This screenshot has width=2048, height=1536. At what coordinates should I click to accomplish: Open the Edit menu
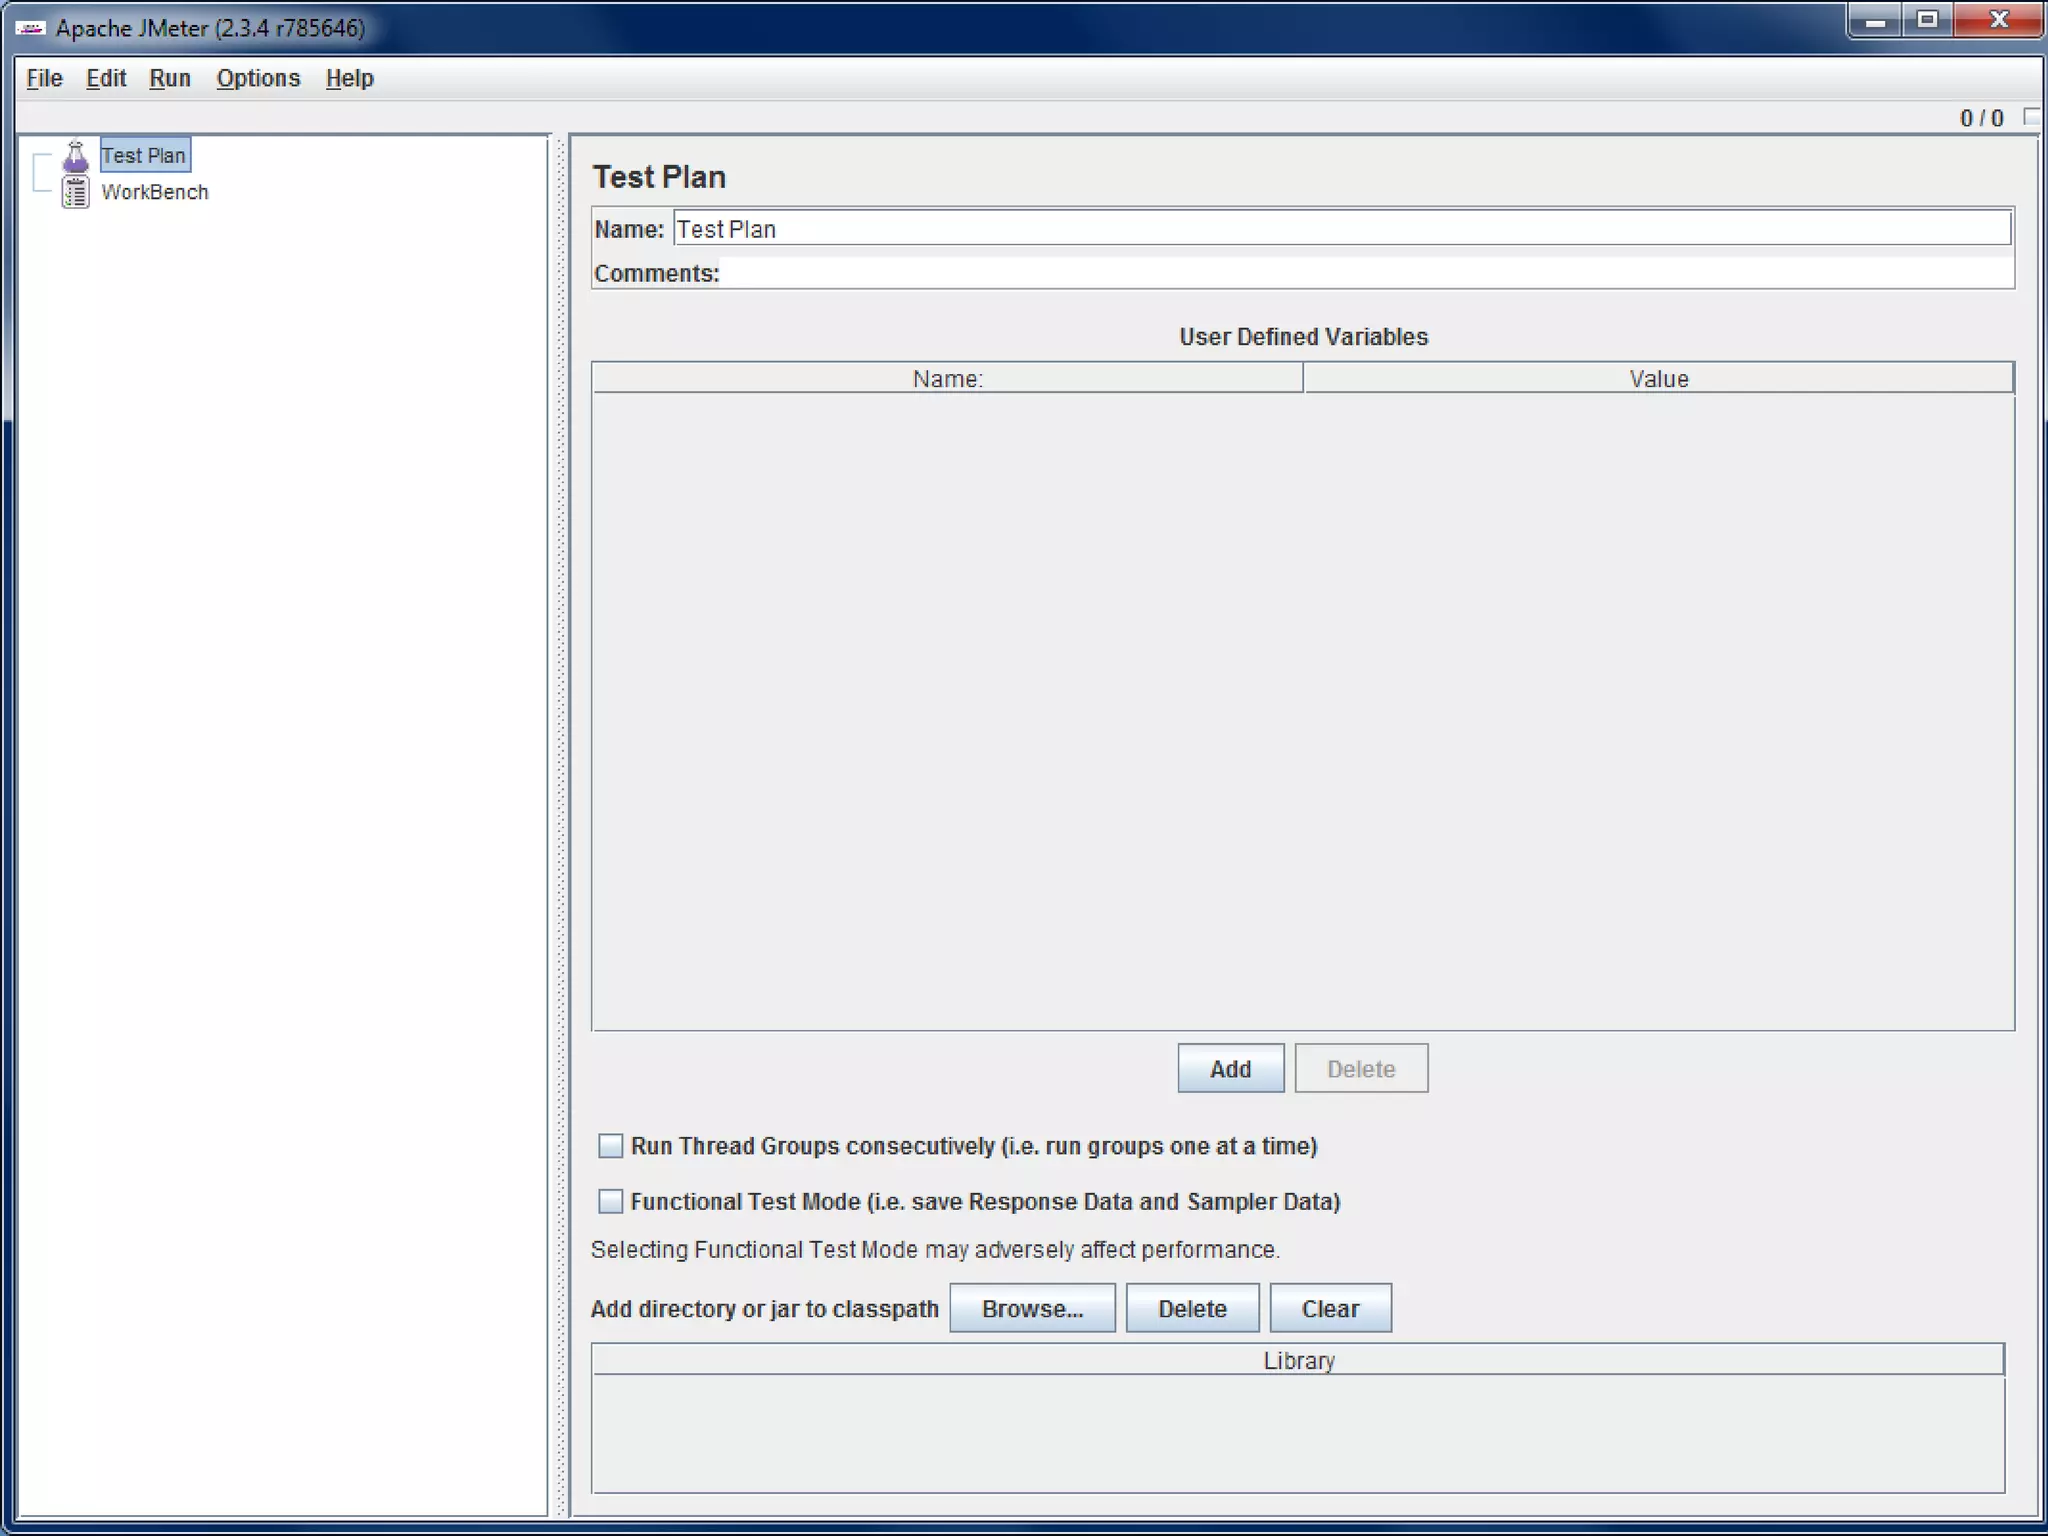click(x=106, y=78)
